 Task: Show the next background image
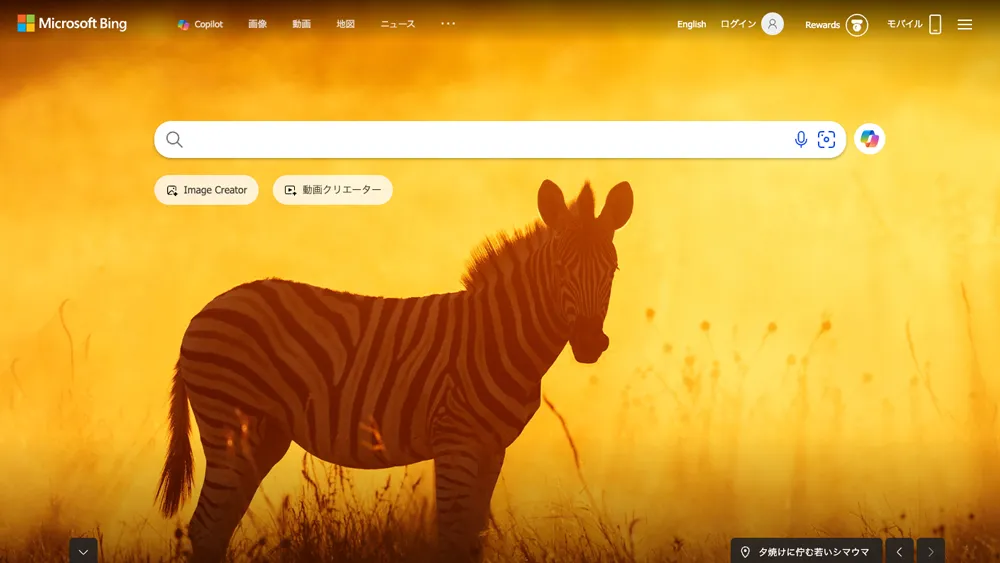click(x=931, y=552)
